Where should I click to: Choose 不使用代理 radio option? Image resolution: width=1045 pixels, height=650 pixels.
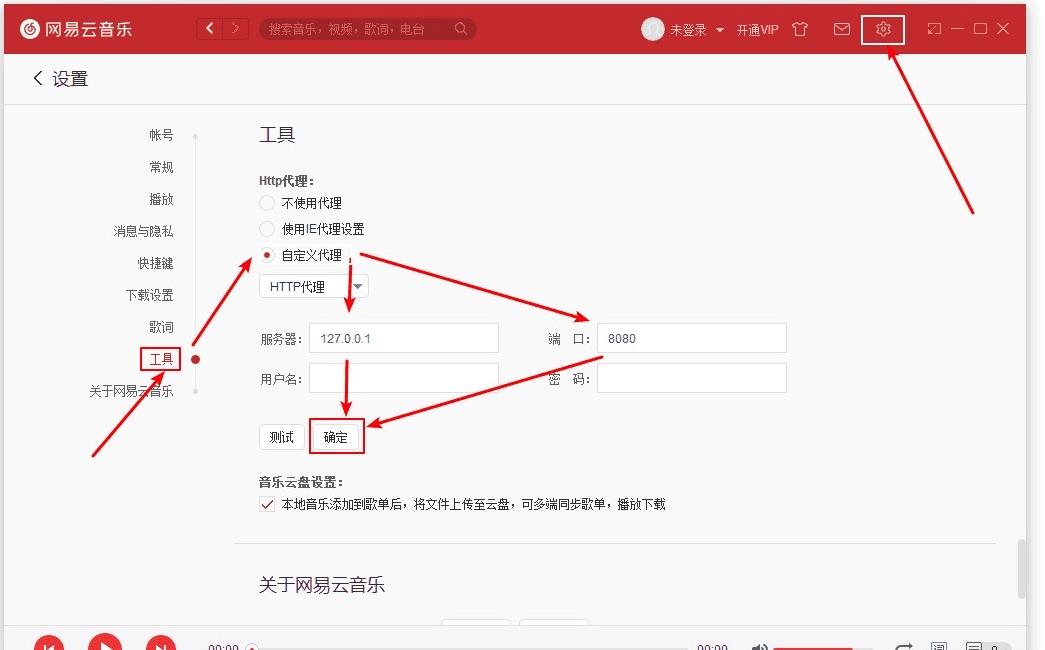coord(267,203)
